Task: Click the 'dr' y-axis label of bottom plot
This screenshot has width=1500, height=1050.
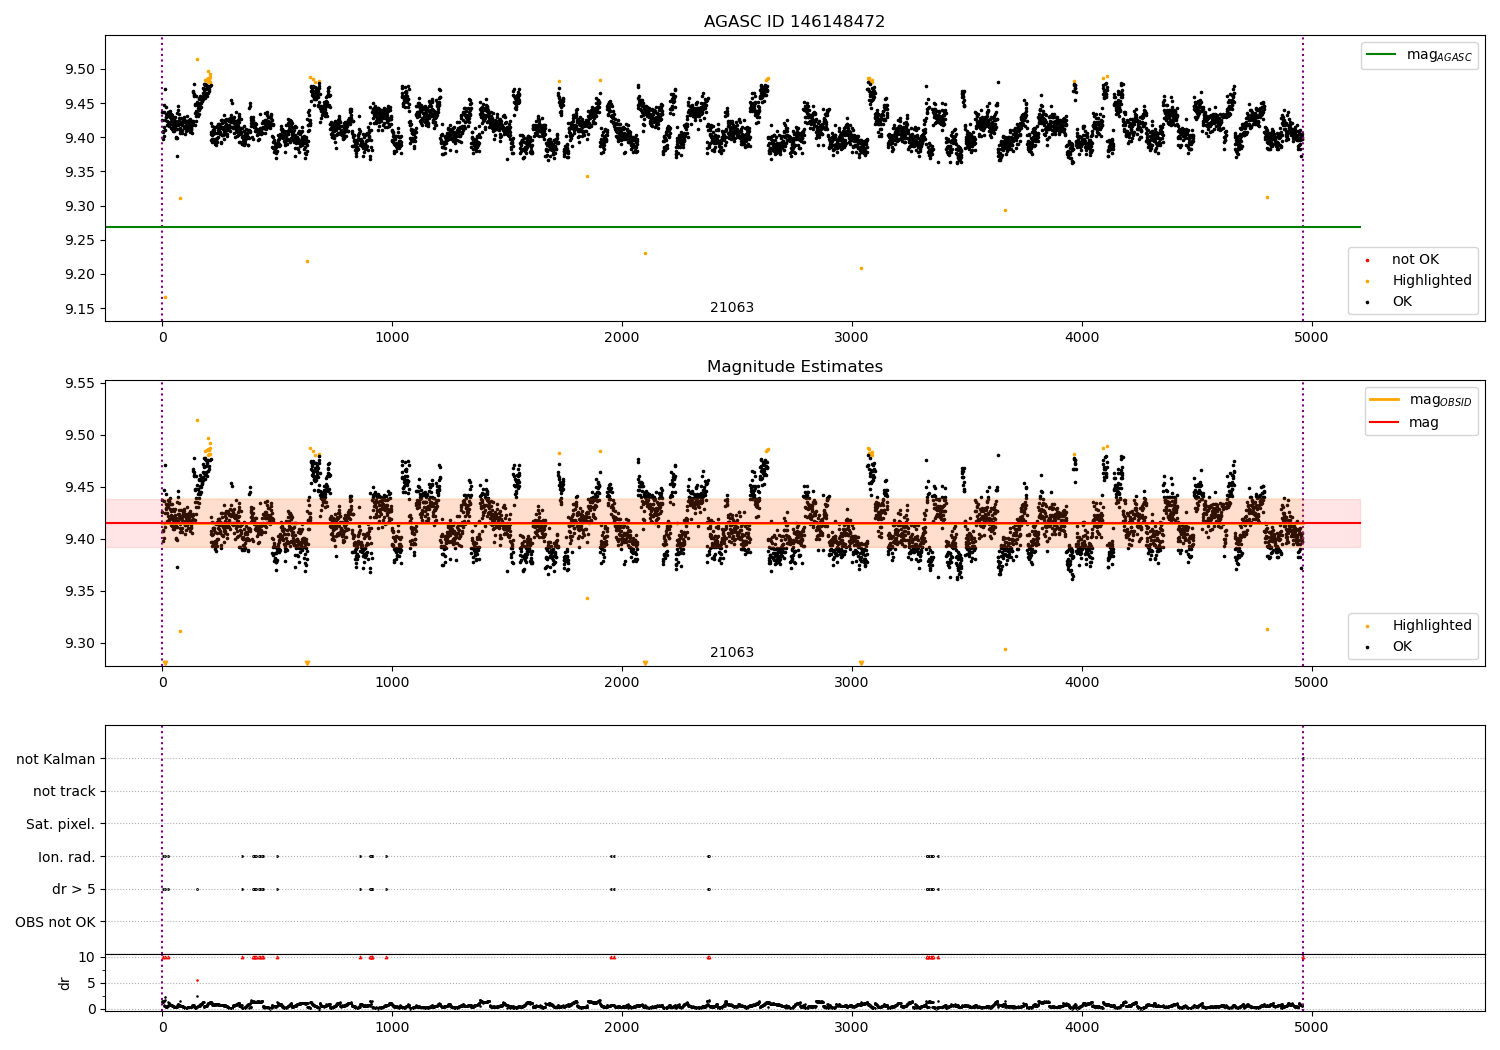Action: coord(65,983)
